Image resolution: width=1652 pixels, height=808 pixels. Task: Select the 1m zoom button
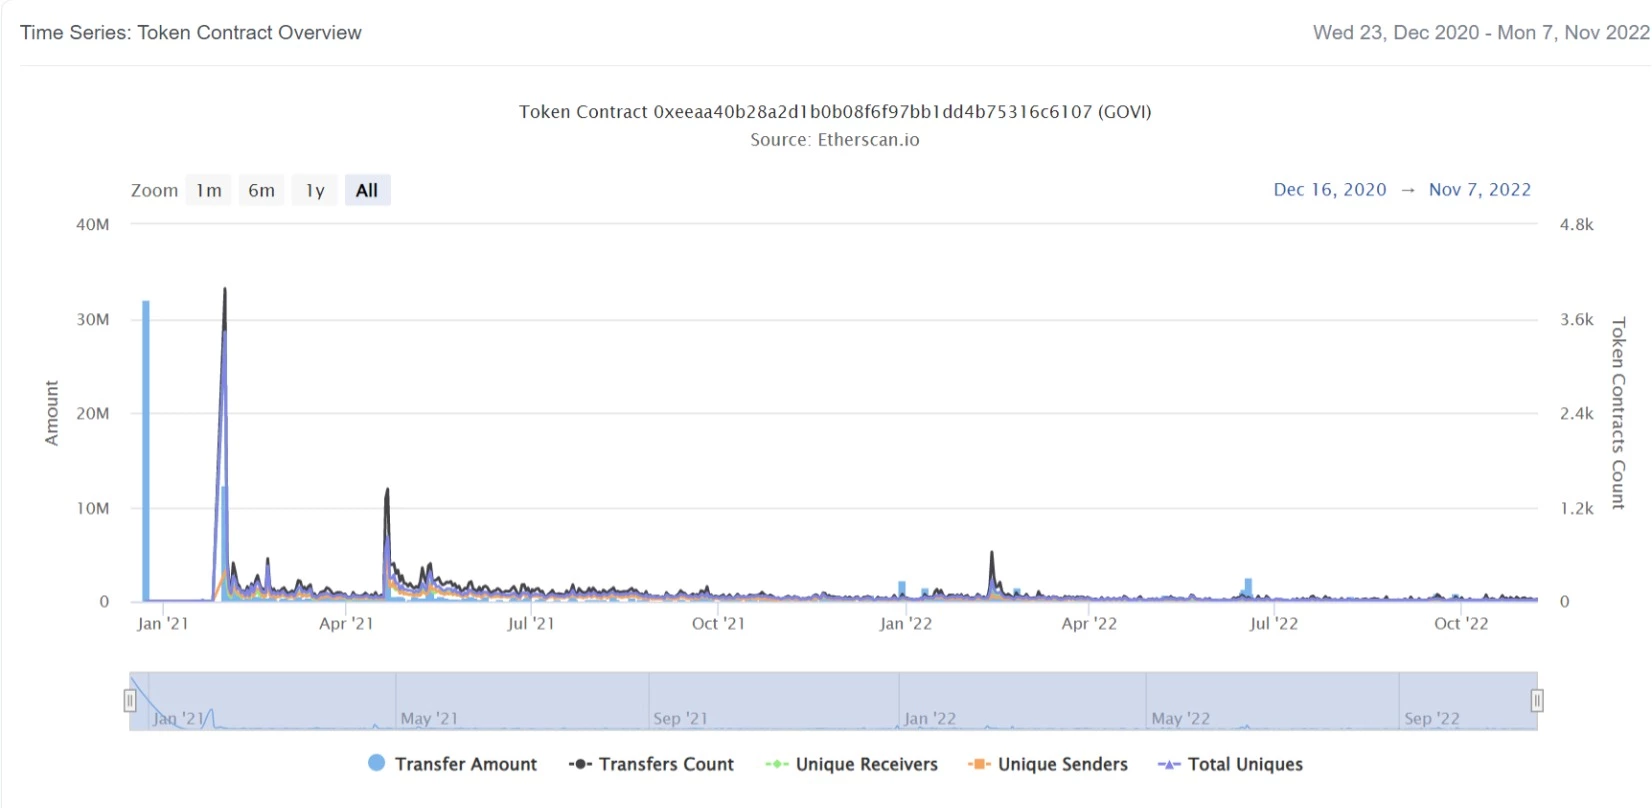pos(209,190)
